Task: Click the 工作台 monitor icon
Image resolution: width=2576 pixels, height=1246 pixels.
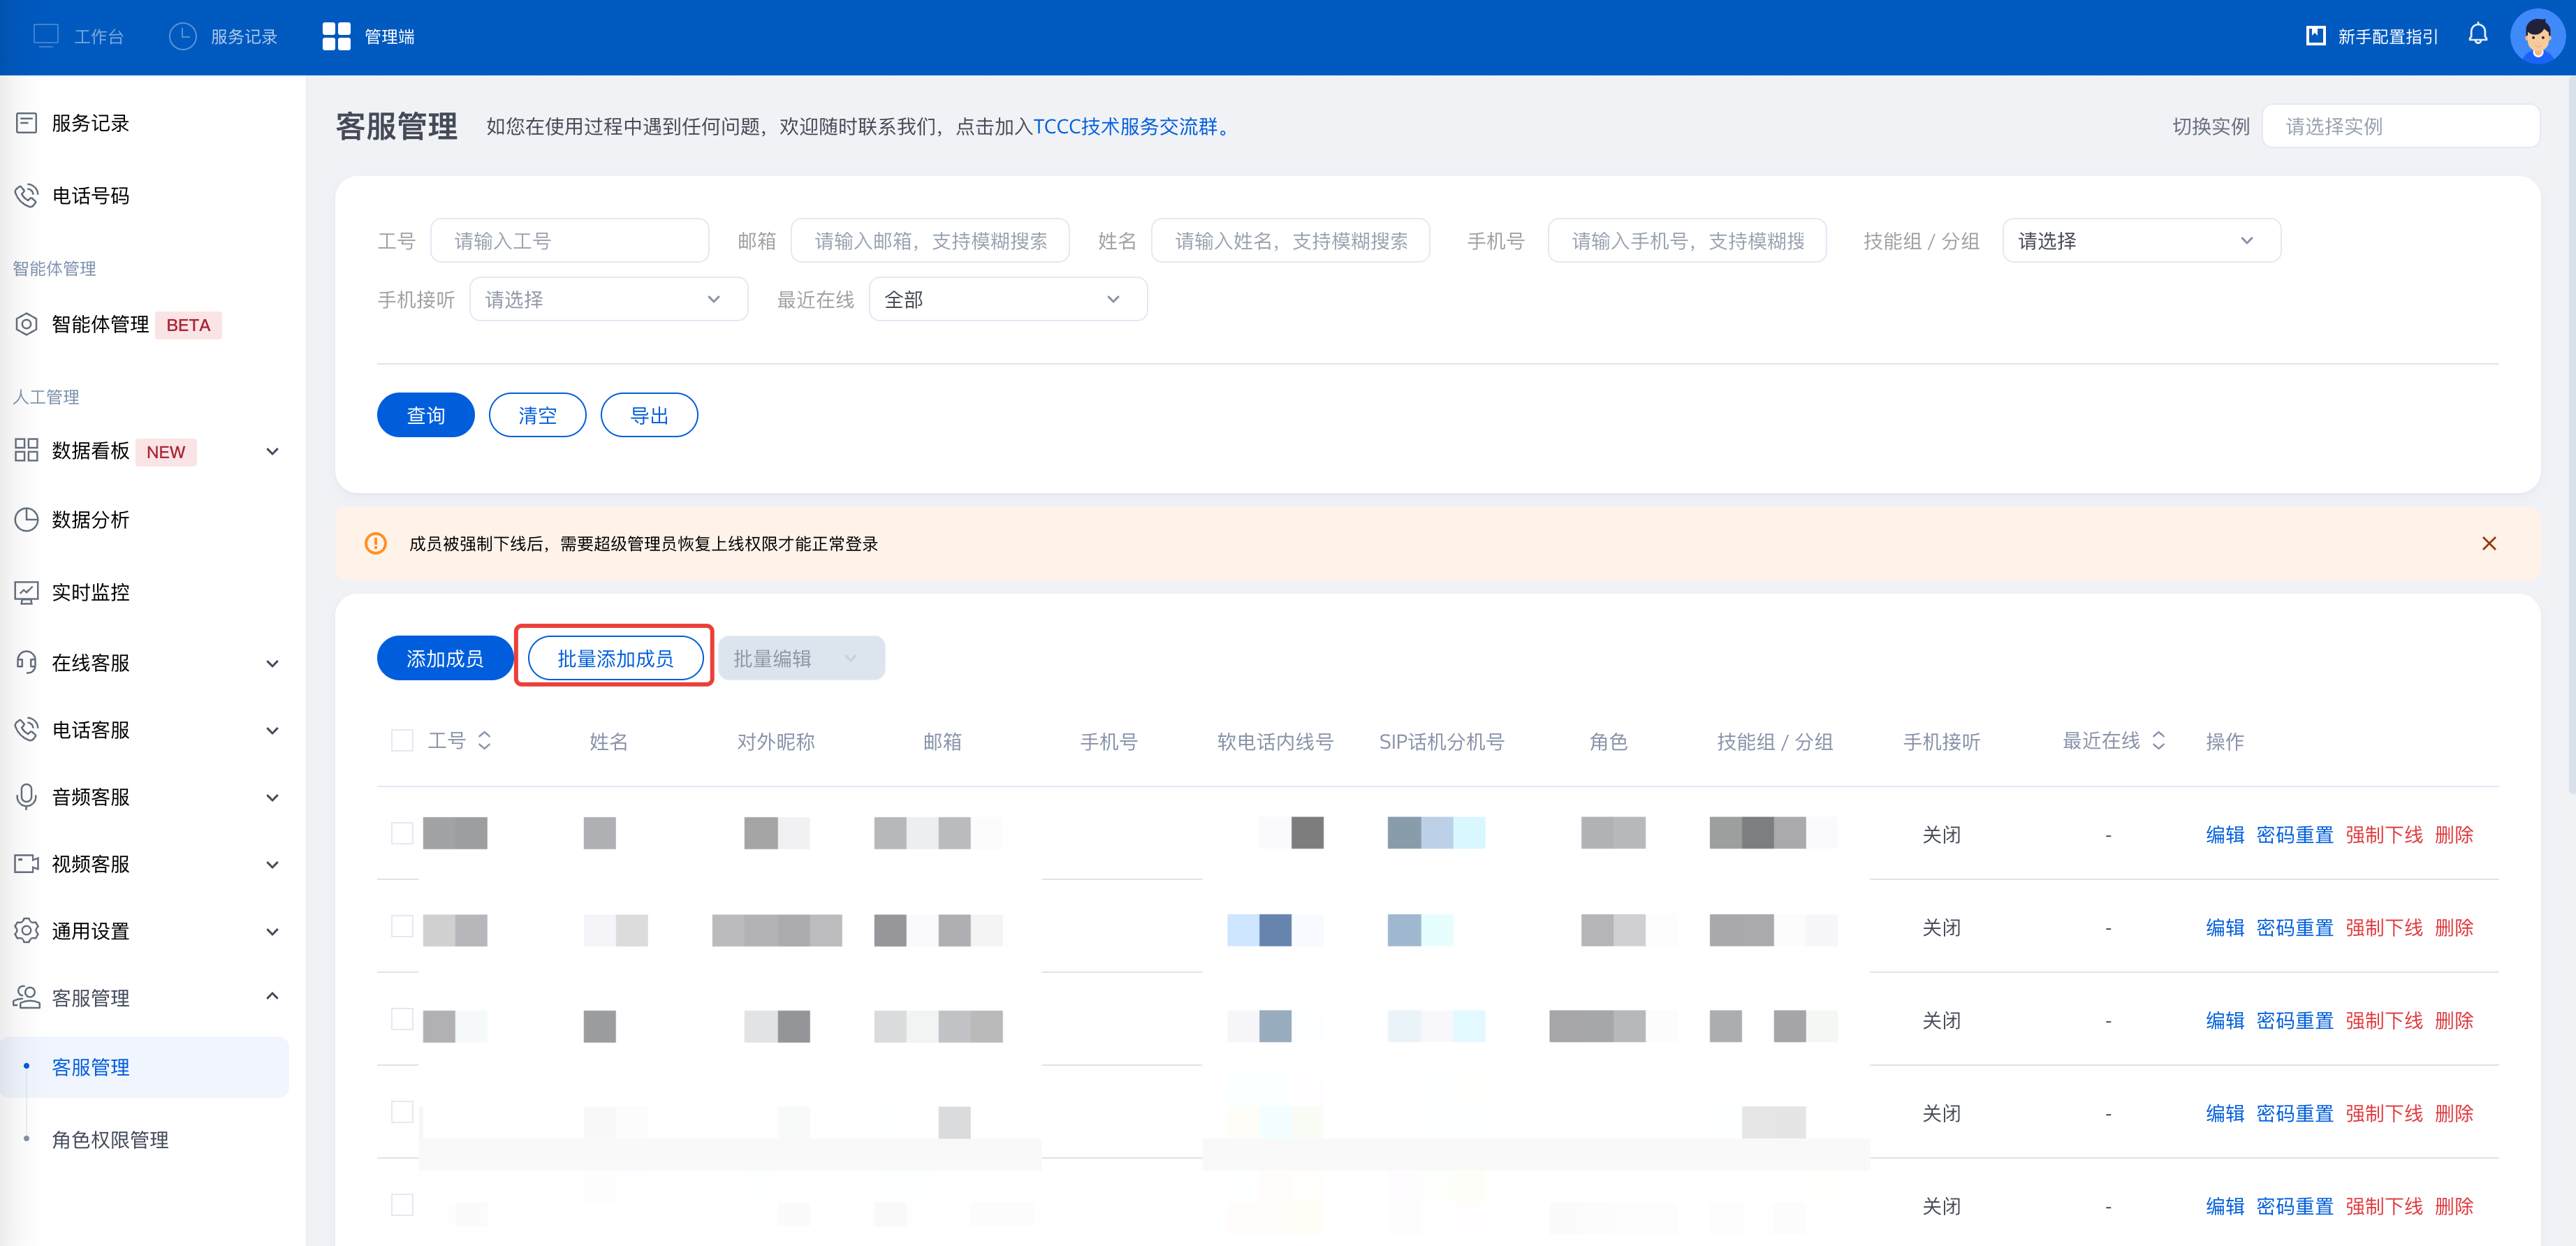Action: (46, 36)
